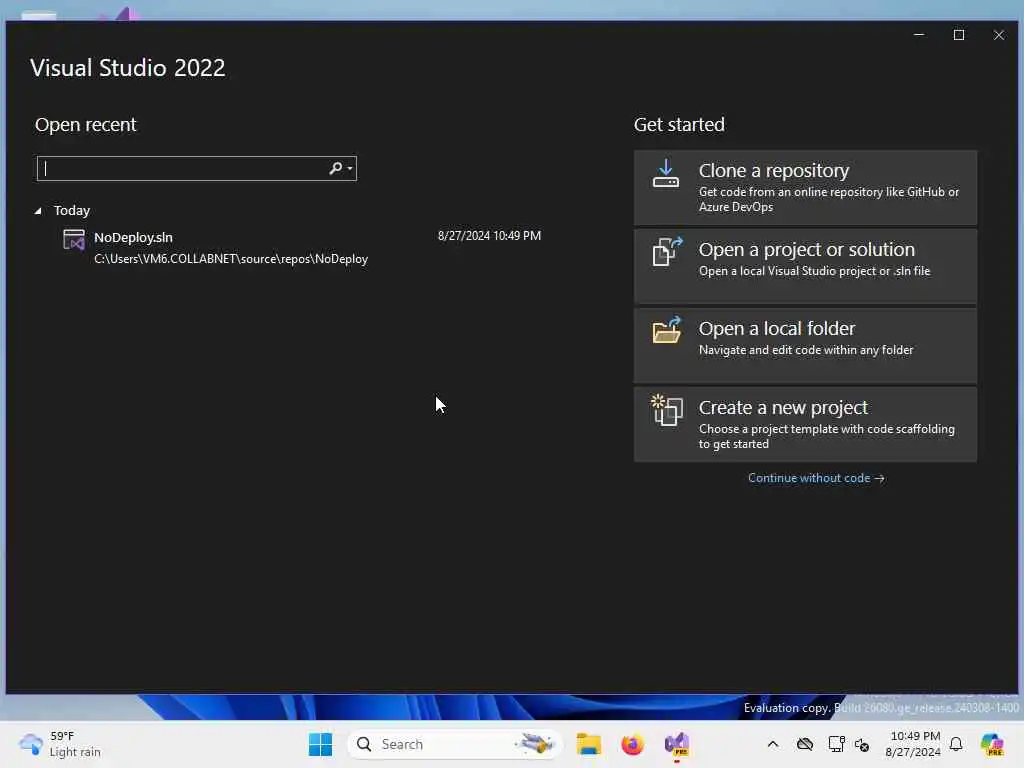Click the Clone a repository download icon
Image resolution: width=1024 pixels, height=768 pixels.
click(x=665, y=174)
